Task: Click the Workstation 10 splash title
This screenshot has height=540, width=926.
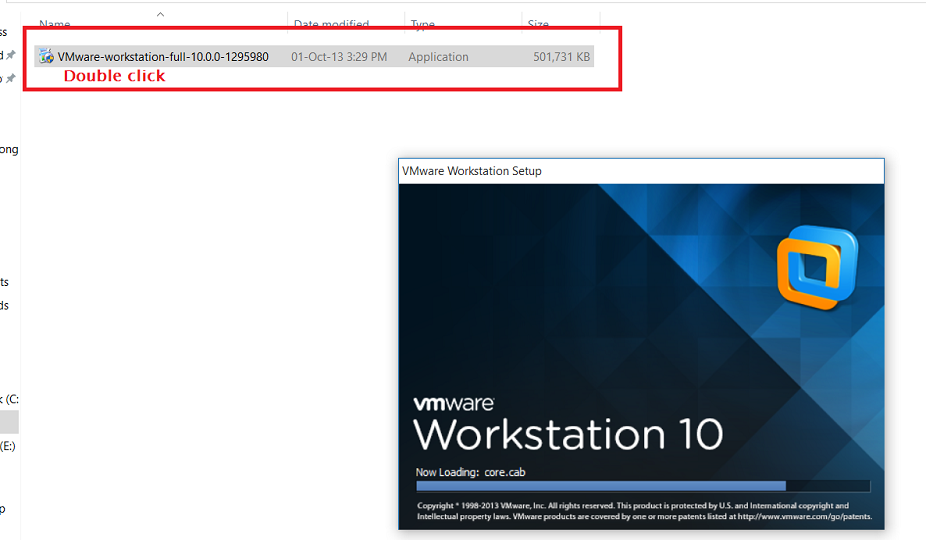Action: point(568,435)
